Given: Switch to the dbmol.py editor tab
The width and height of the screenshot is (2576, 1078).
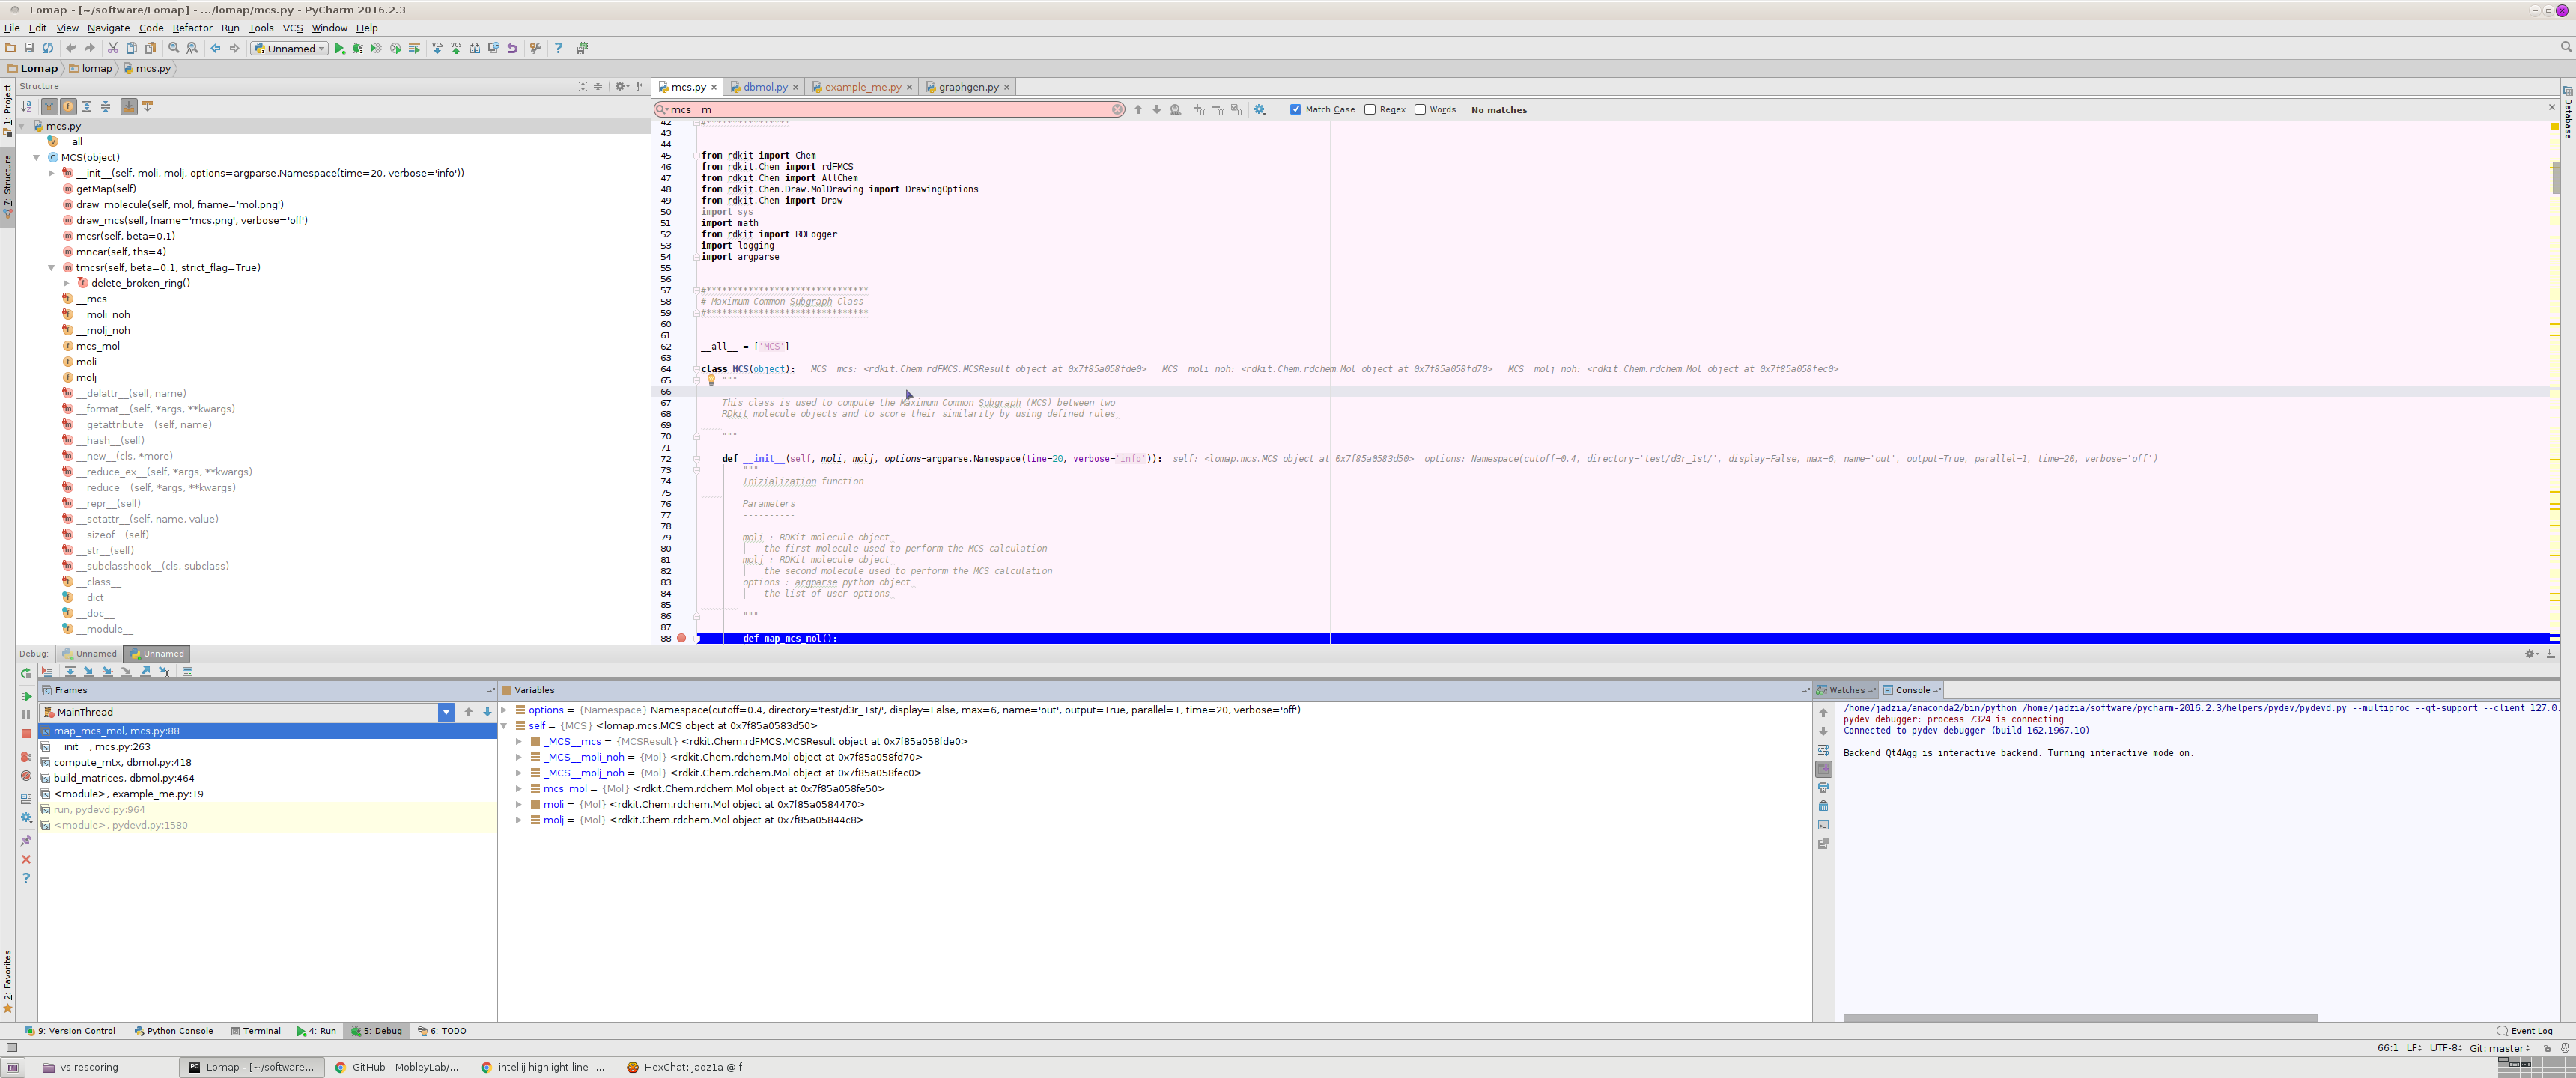Looking at the screenshot, I should (x=764, y=87).
